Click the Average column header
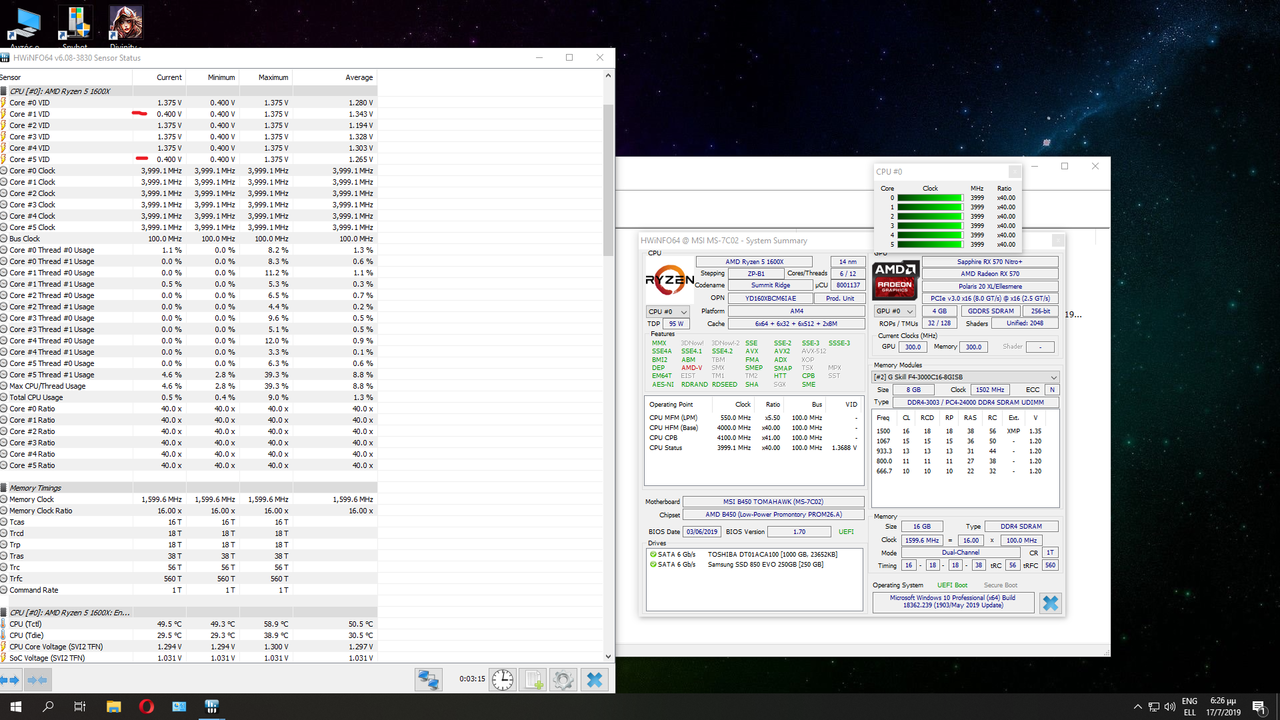 (336, 77)
